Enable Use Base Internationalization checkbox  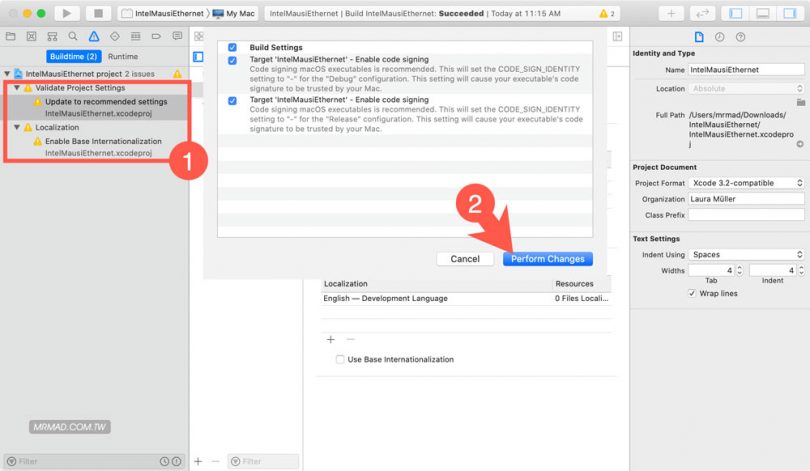pos(340,359)
